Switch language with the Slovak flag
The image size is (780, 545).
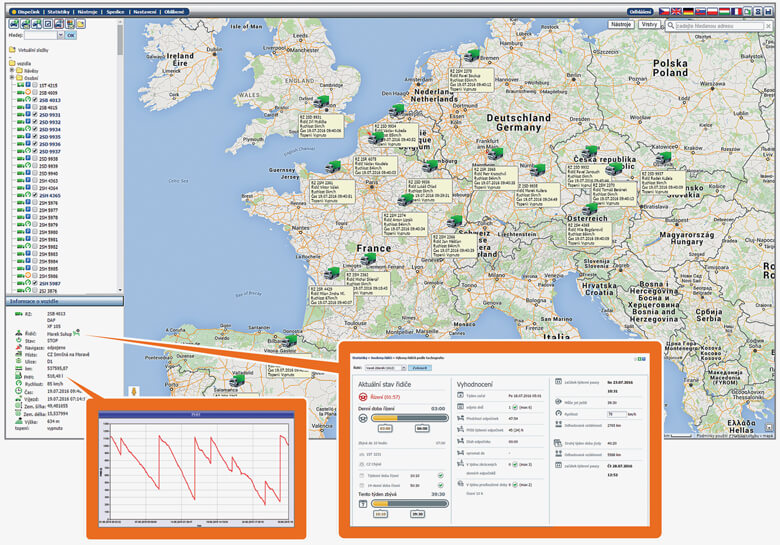click(700, 11)
